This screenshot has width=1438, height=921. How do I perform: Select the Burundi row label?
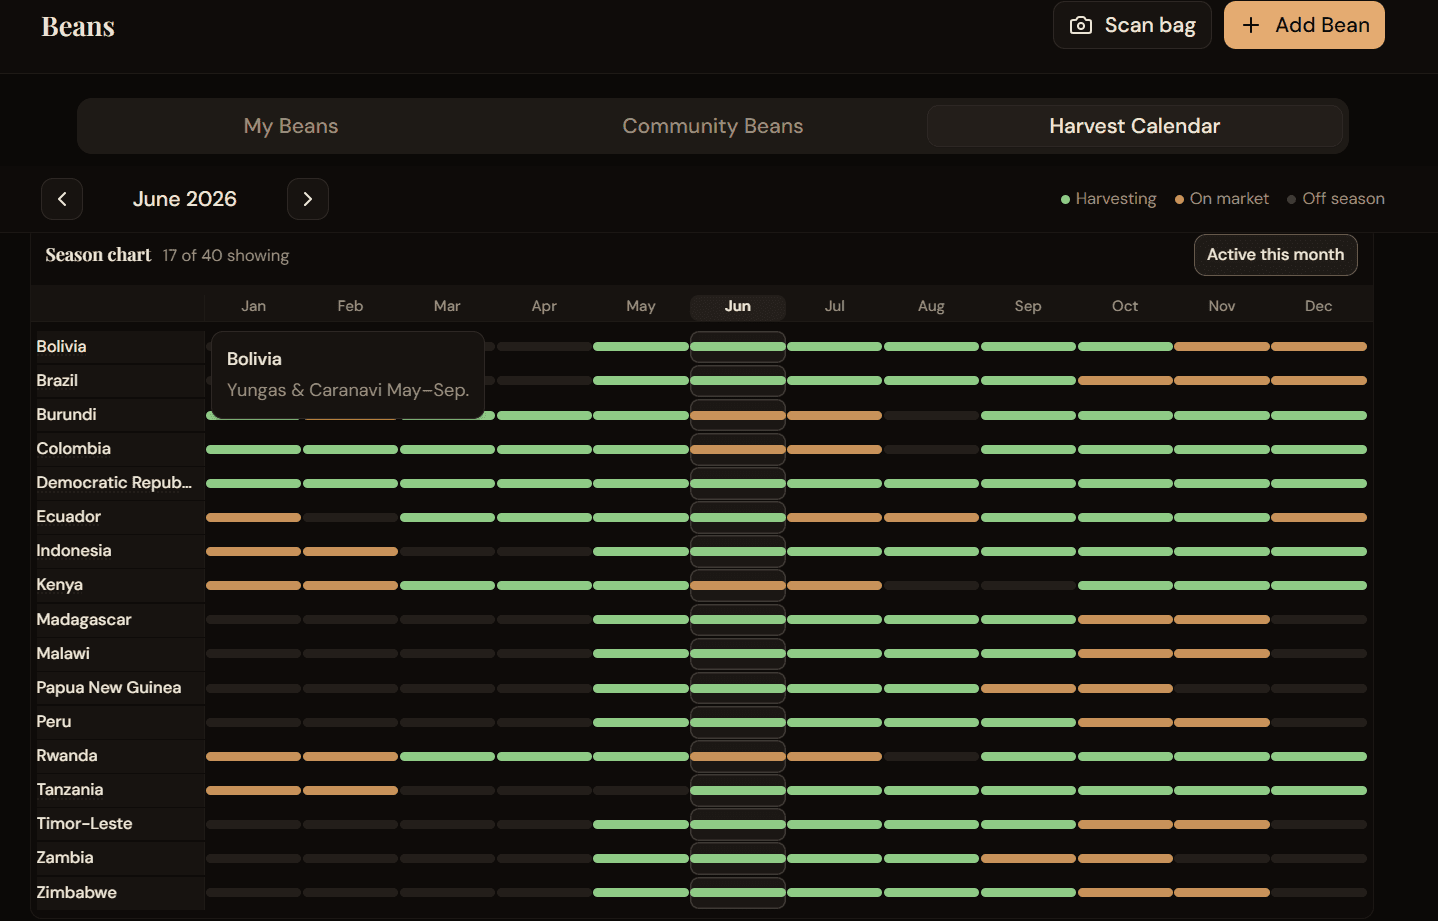[66, 414]
